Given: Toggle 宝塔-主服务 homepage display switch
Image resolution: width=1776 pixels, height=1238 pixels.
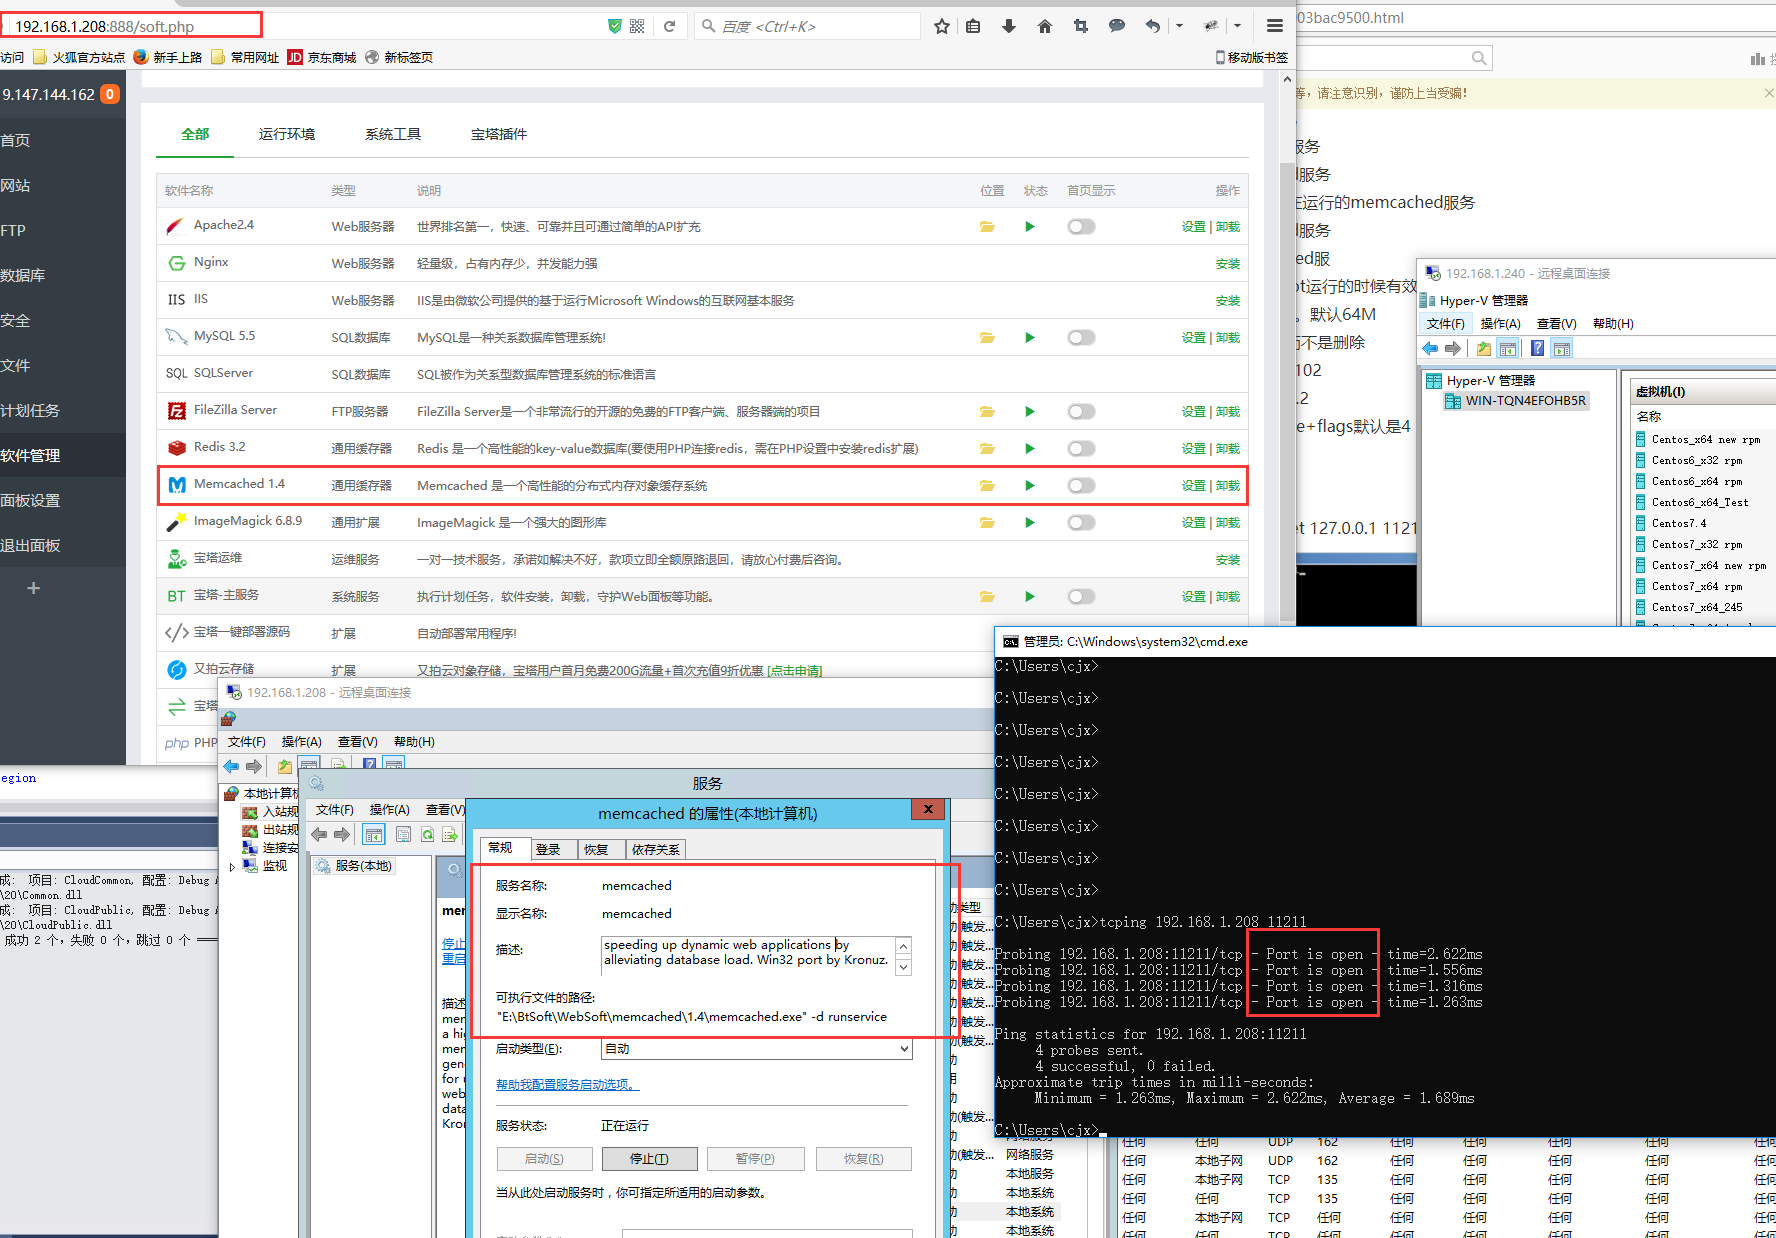Looking at the screenshot, I should pyautogui.click(x=1081, y=597).
